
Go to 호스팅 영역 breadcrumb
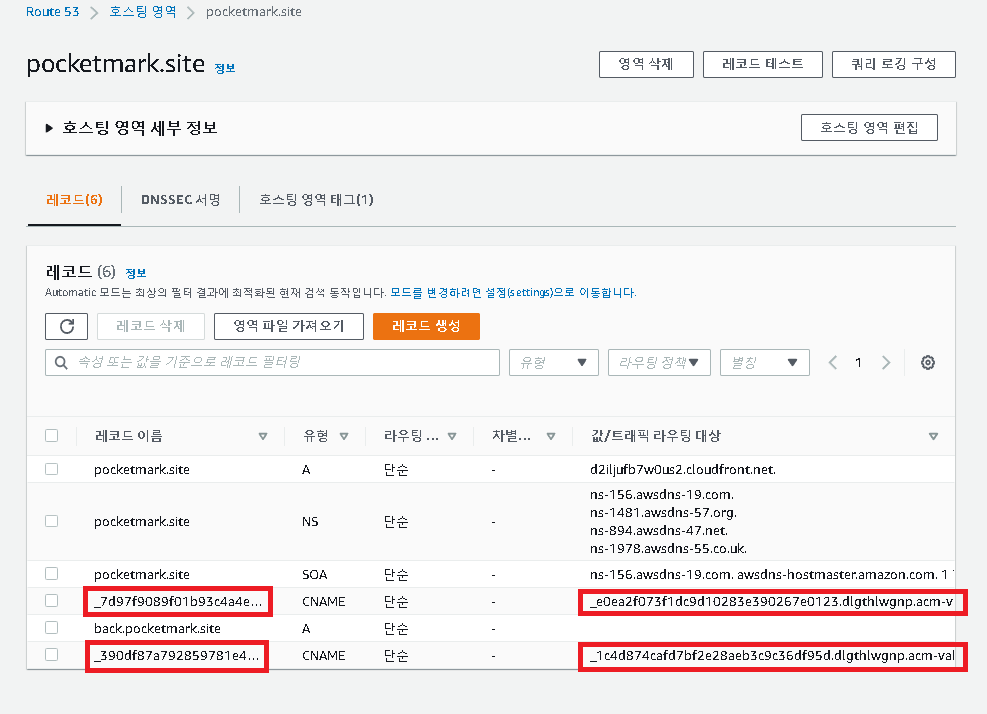pyautogui.click(x=143, y=11)
